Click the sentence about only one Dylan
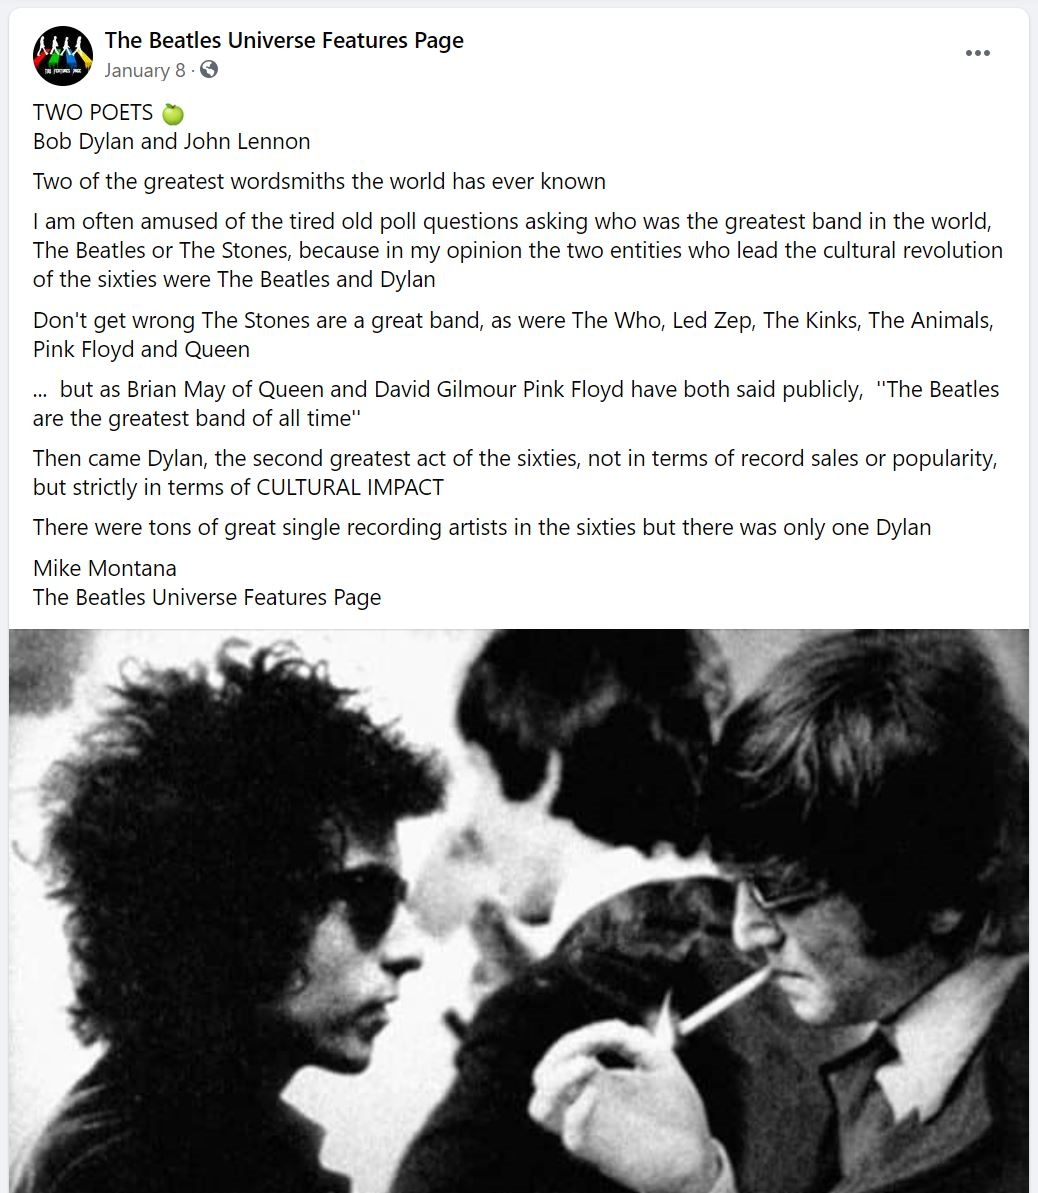 coord(482,528)
